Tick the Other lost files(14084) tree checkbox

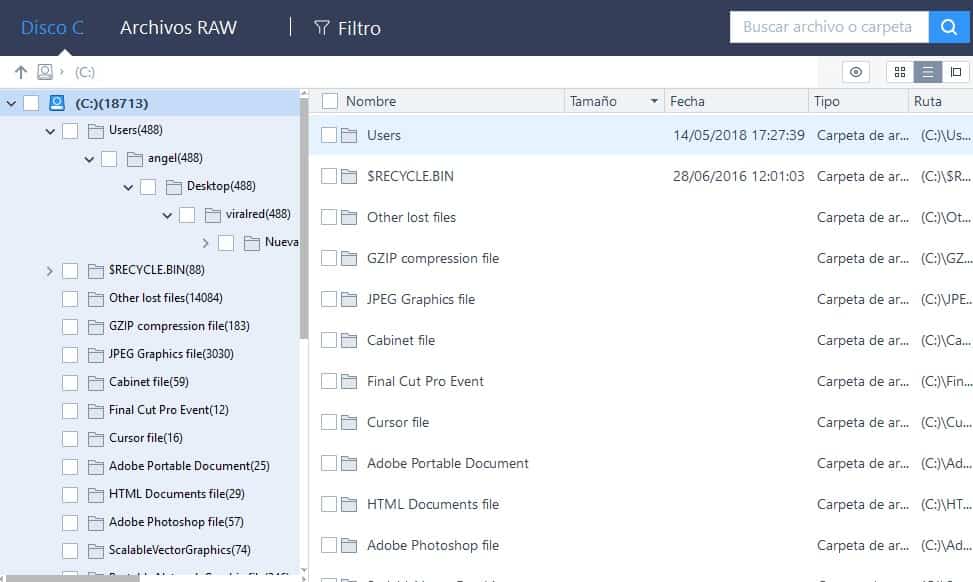click(x=70, y=299)
